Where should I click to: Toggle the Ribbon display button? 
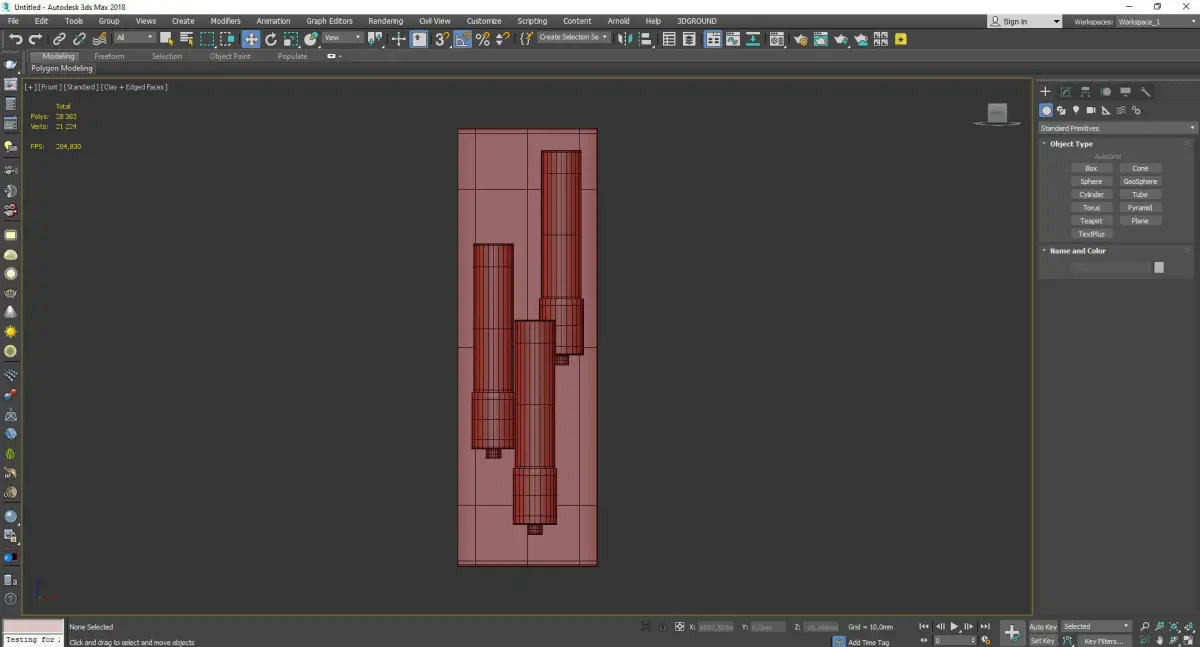click(712, 39)
